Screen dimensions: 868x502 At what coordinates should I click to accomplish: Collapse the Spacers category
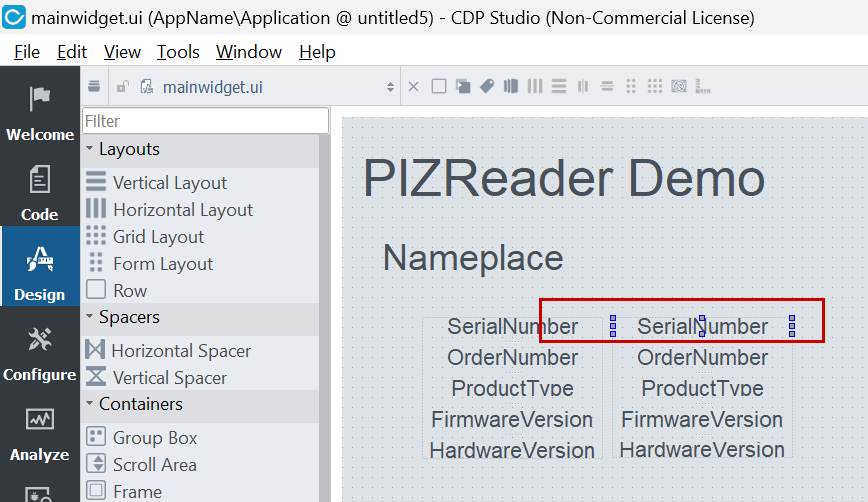tap(90, 316)
